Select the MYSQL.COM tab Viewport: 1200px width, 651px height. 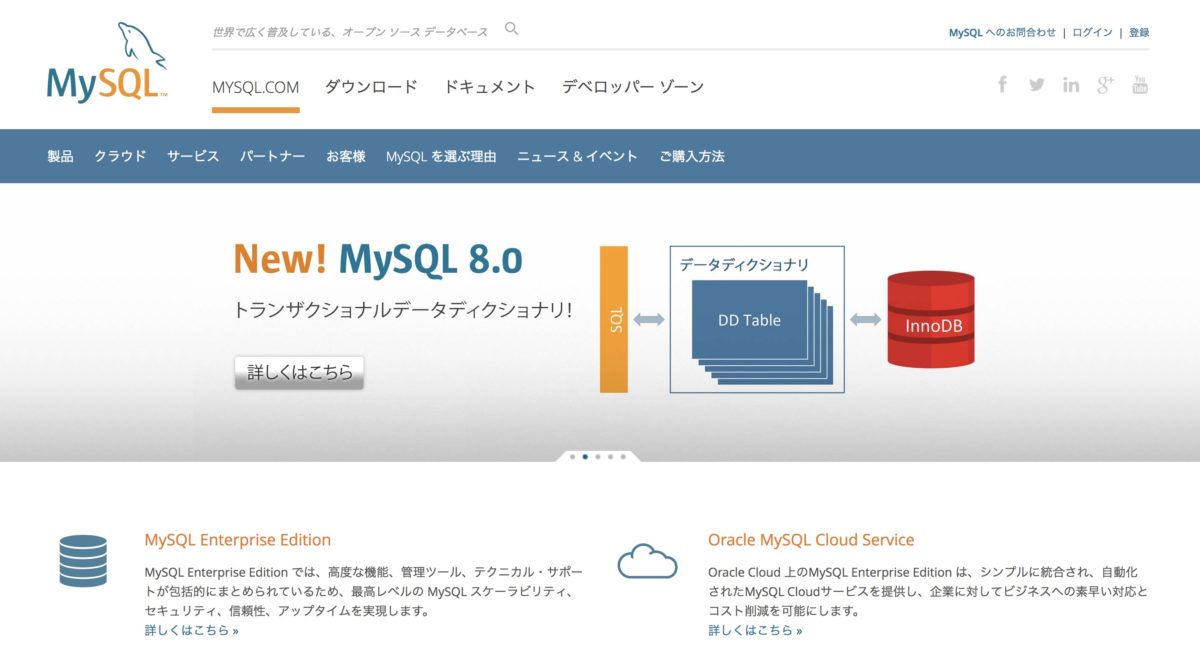coord(255,87)
